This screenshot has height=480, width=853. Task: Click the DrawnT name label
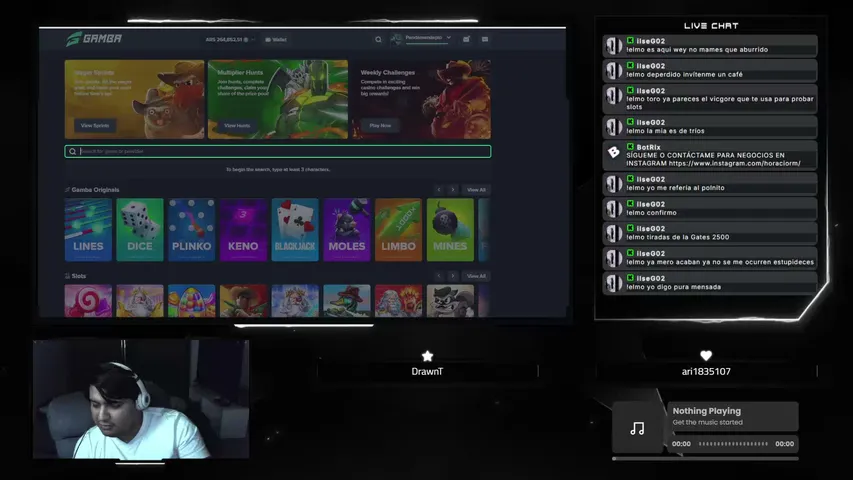pyautogui.click(x=427, y=372)
